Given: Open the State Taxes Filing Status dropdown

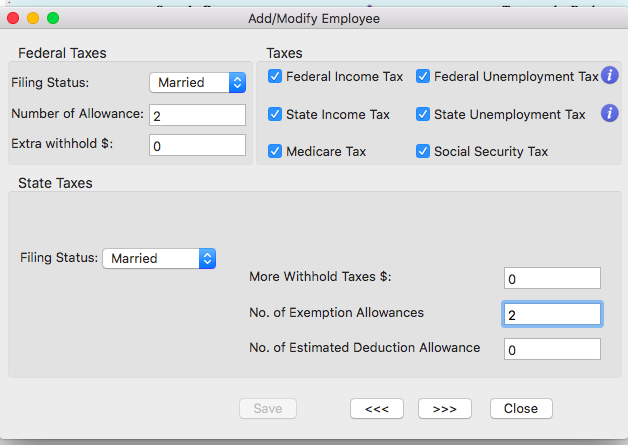Looking at the screenshot, I should pos(159,258).
